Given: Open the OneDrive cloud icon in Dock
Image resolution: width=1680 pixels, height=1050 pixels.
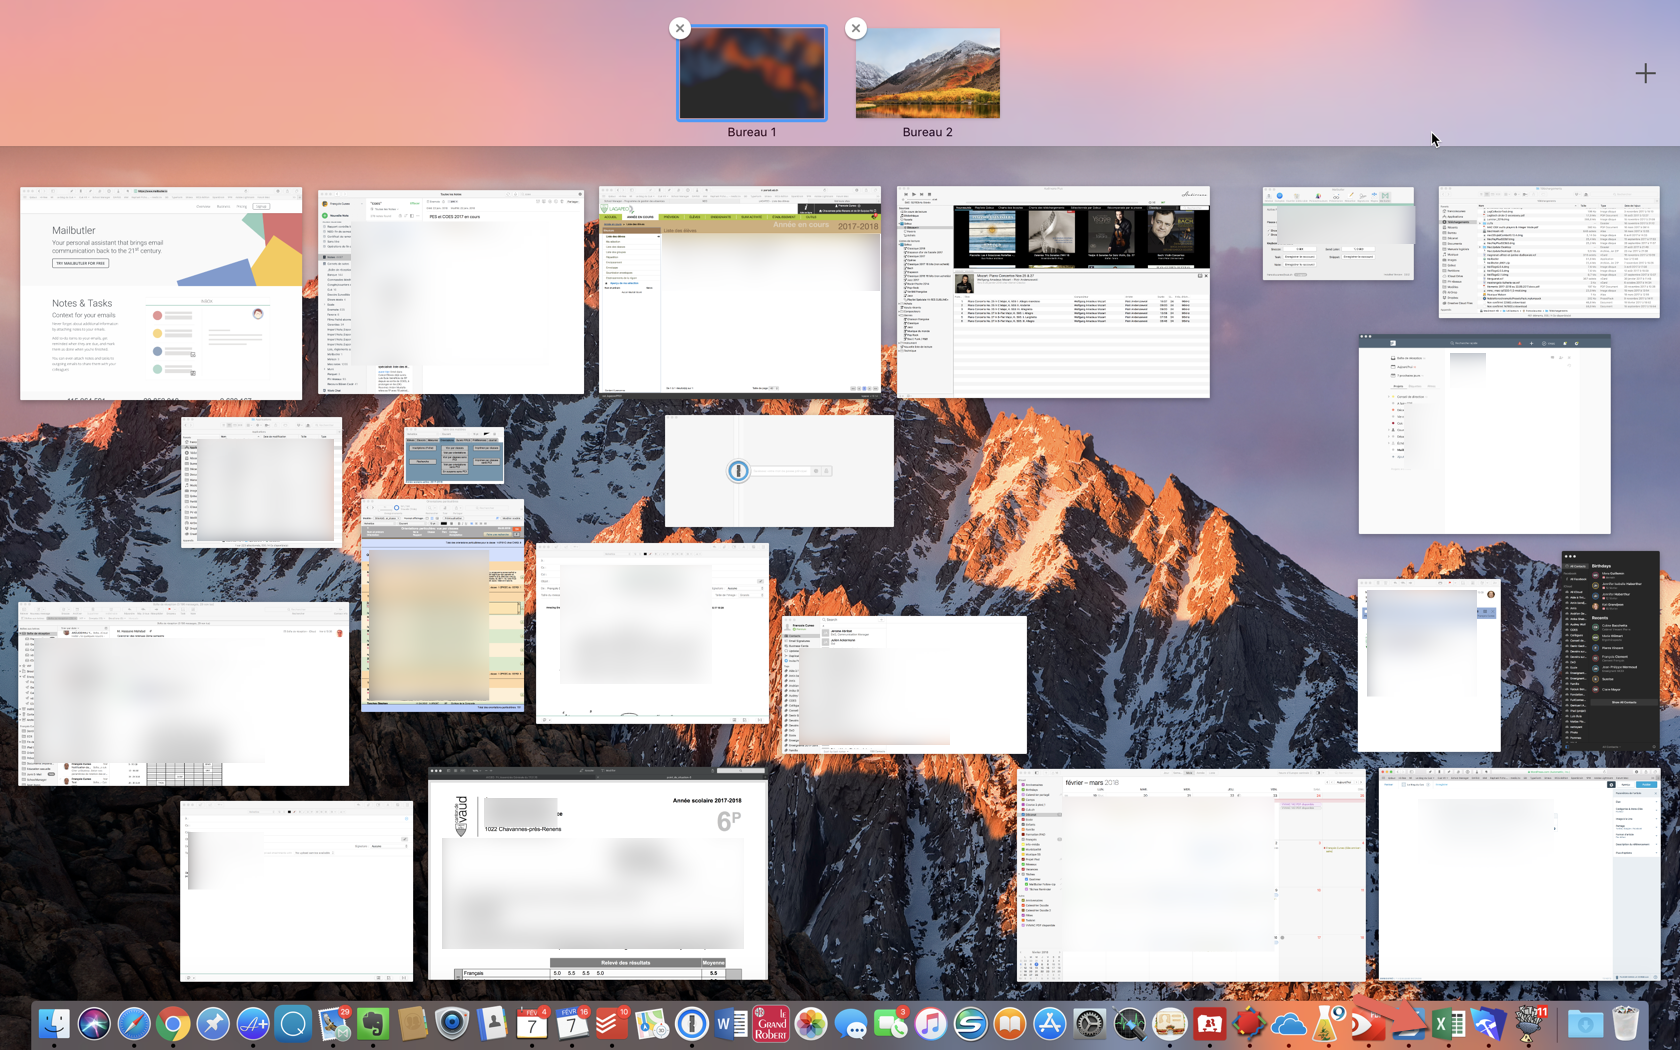Looking at the screenshot, I should (1289, 1024).
